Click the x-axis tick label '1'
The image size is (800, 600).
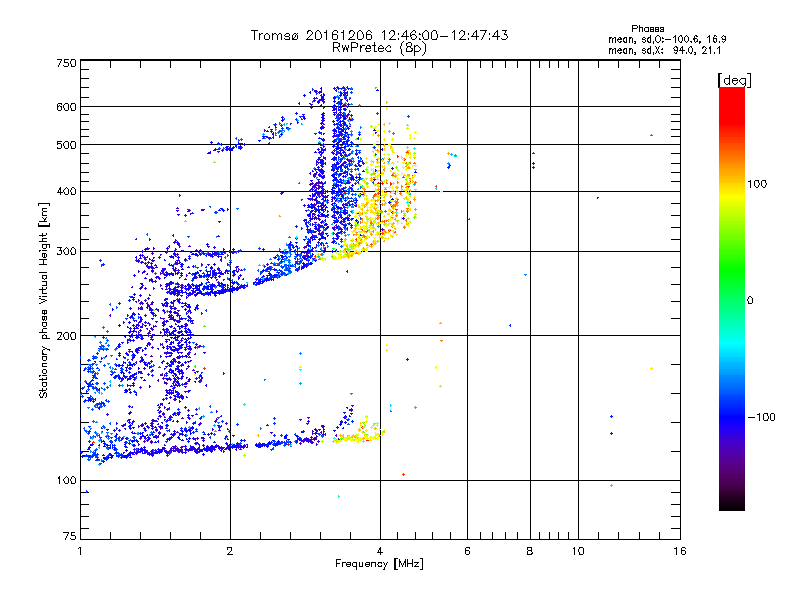pyautogui.click(x=80, y=551)
